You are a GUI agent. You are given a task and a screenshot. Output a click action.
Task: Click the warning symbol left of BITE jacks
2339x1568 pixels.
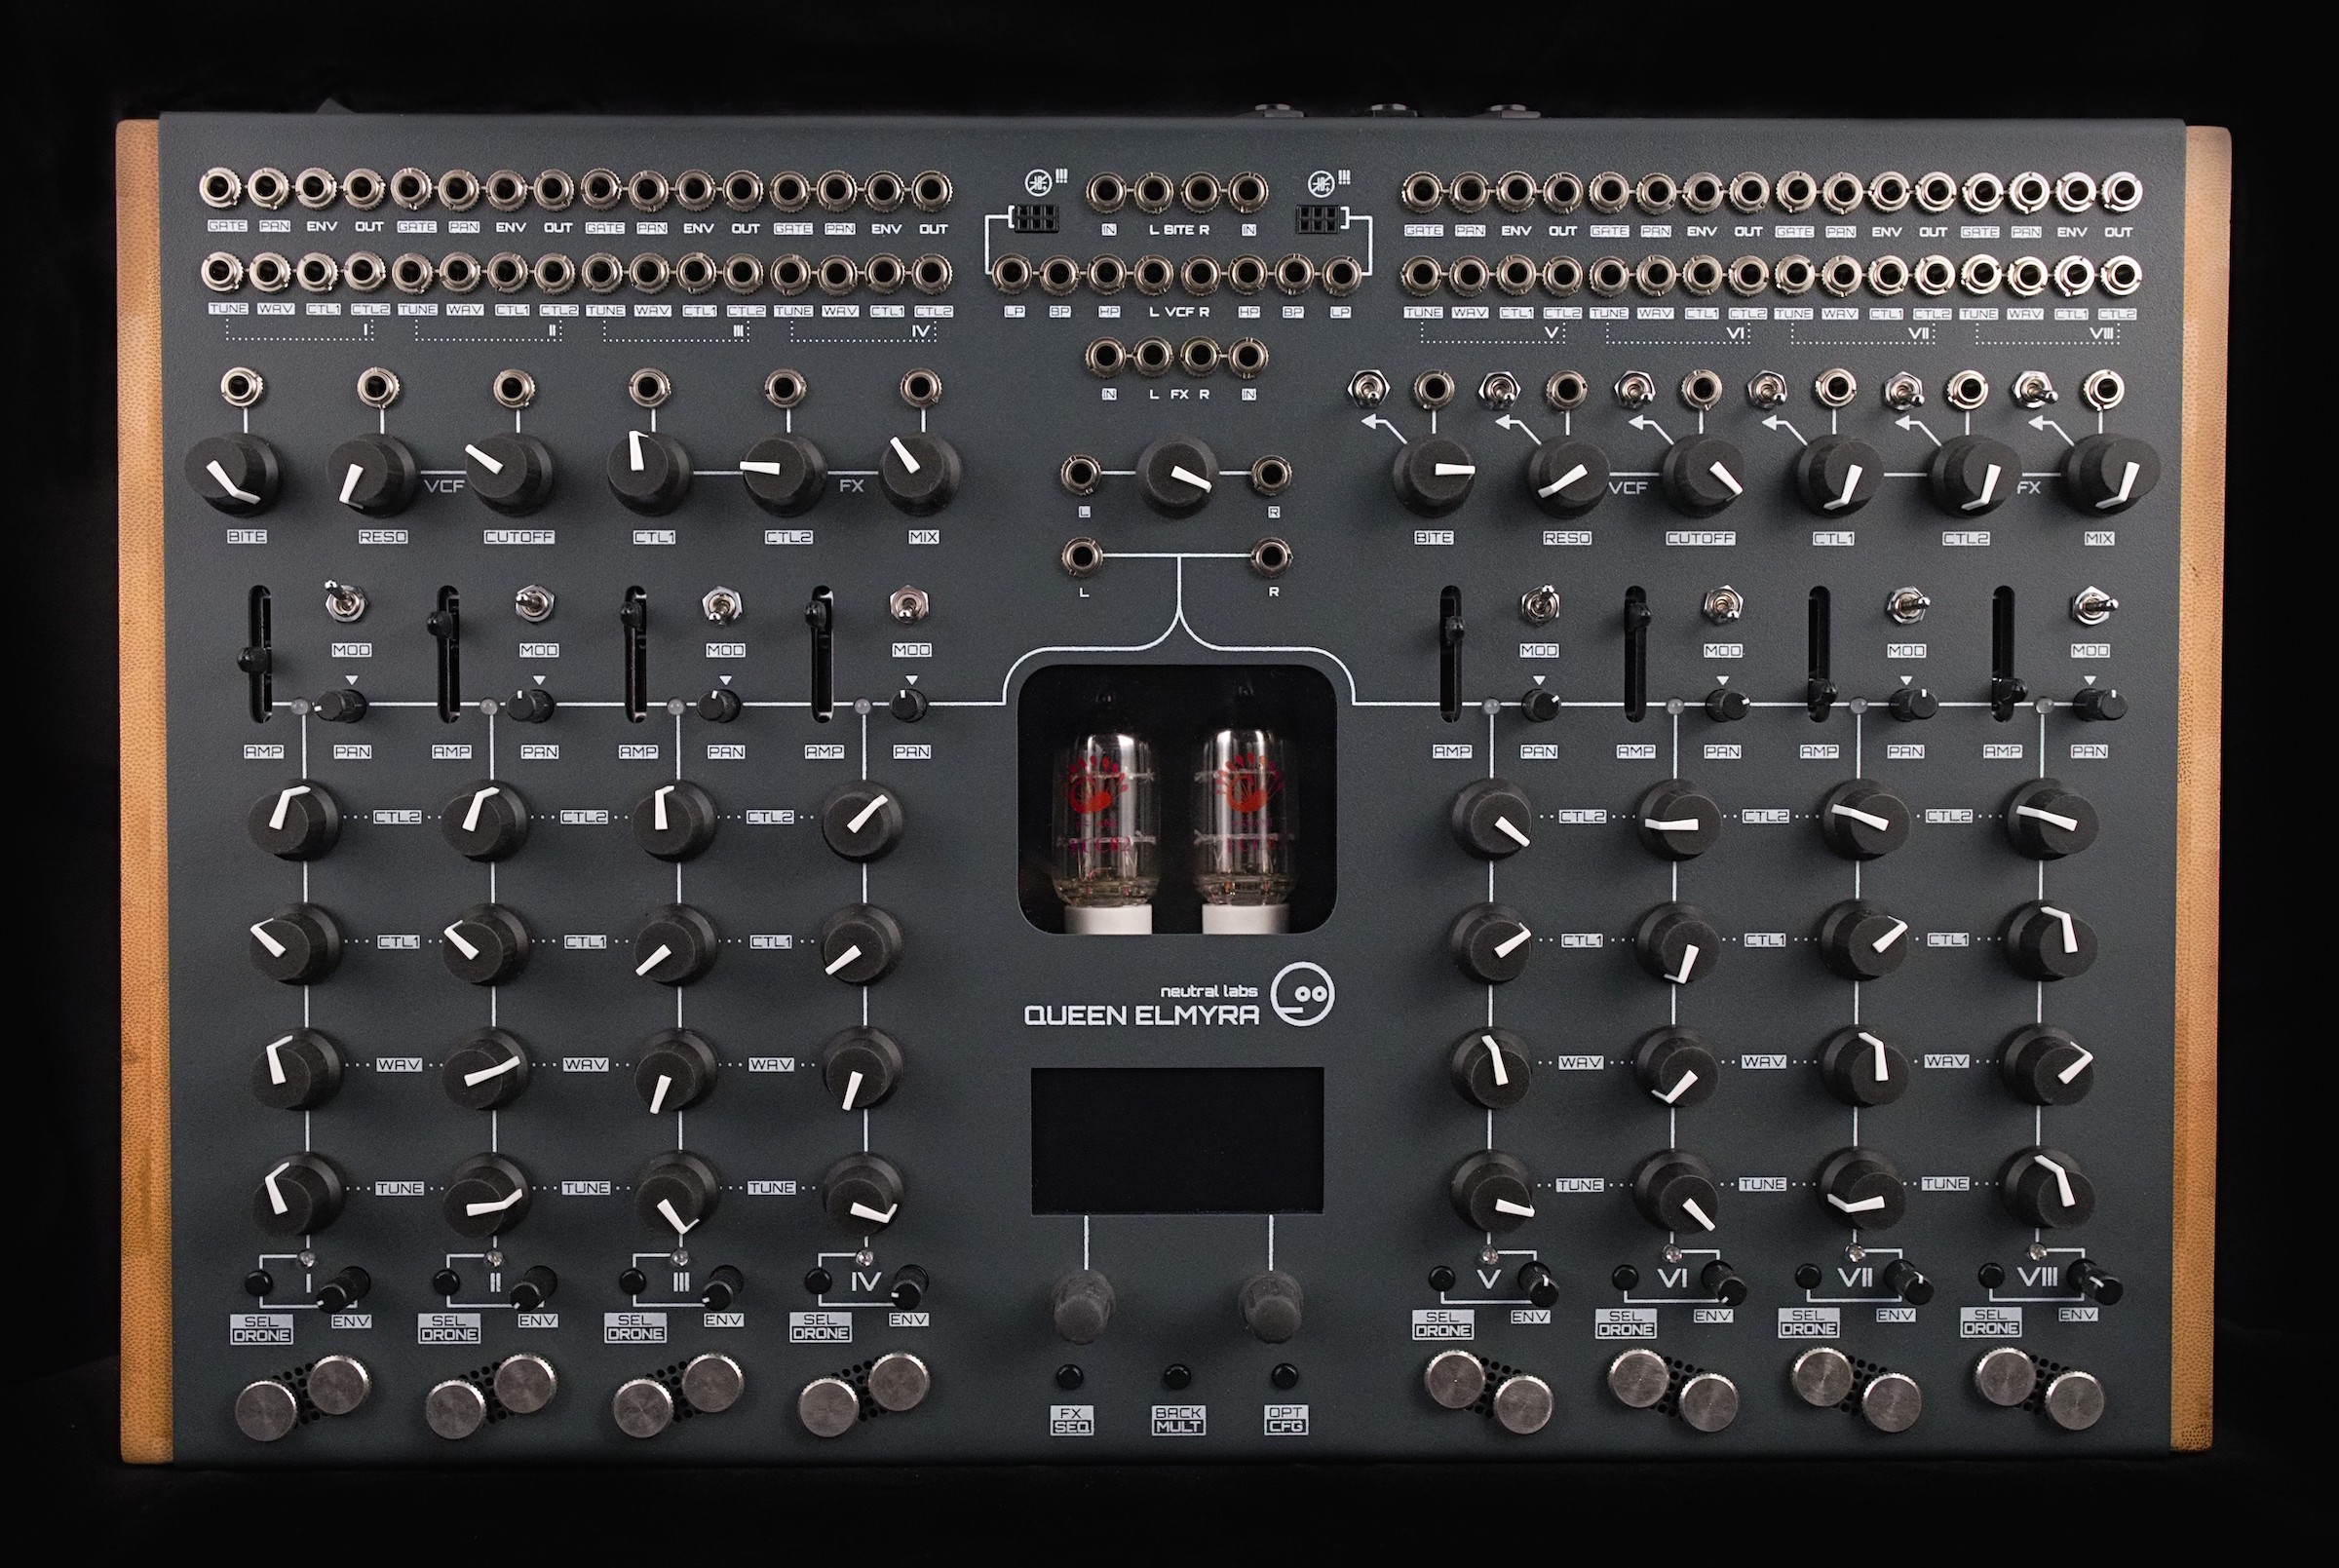(x=1040, y=182)
